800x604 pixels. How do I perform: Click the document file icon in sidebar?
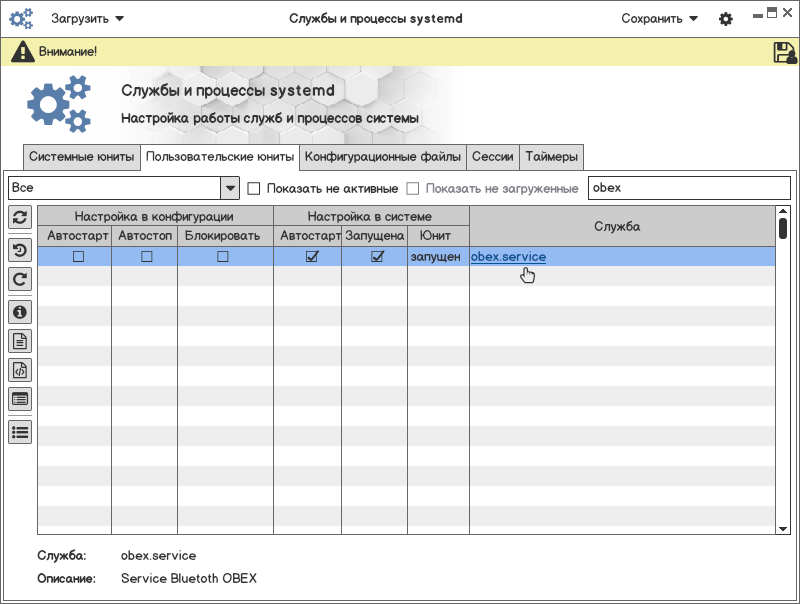point(20,341)
